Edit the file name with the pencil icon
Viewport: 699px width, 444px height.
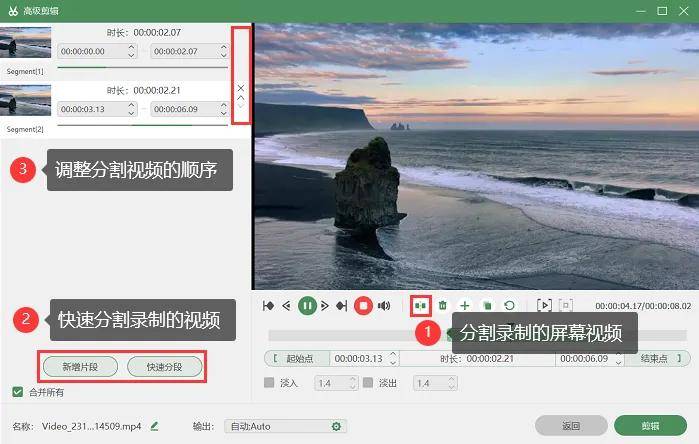pyautogui.click(x=154, y=426)
